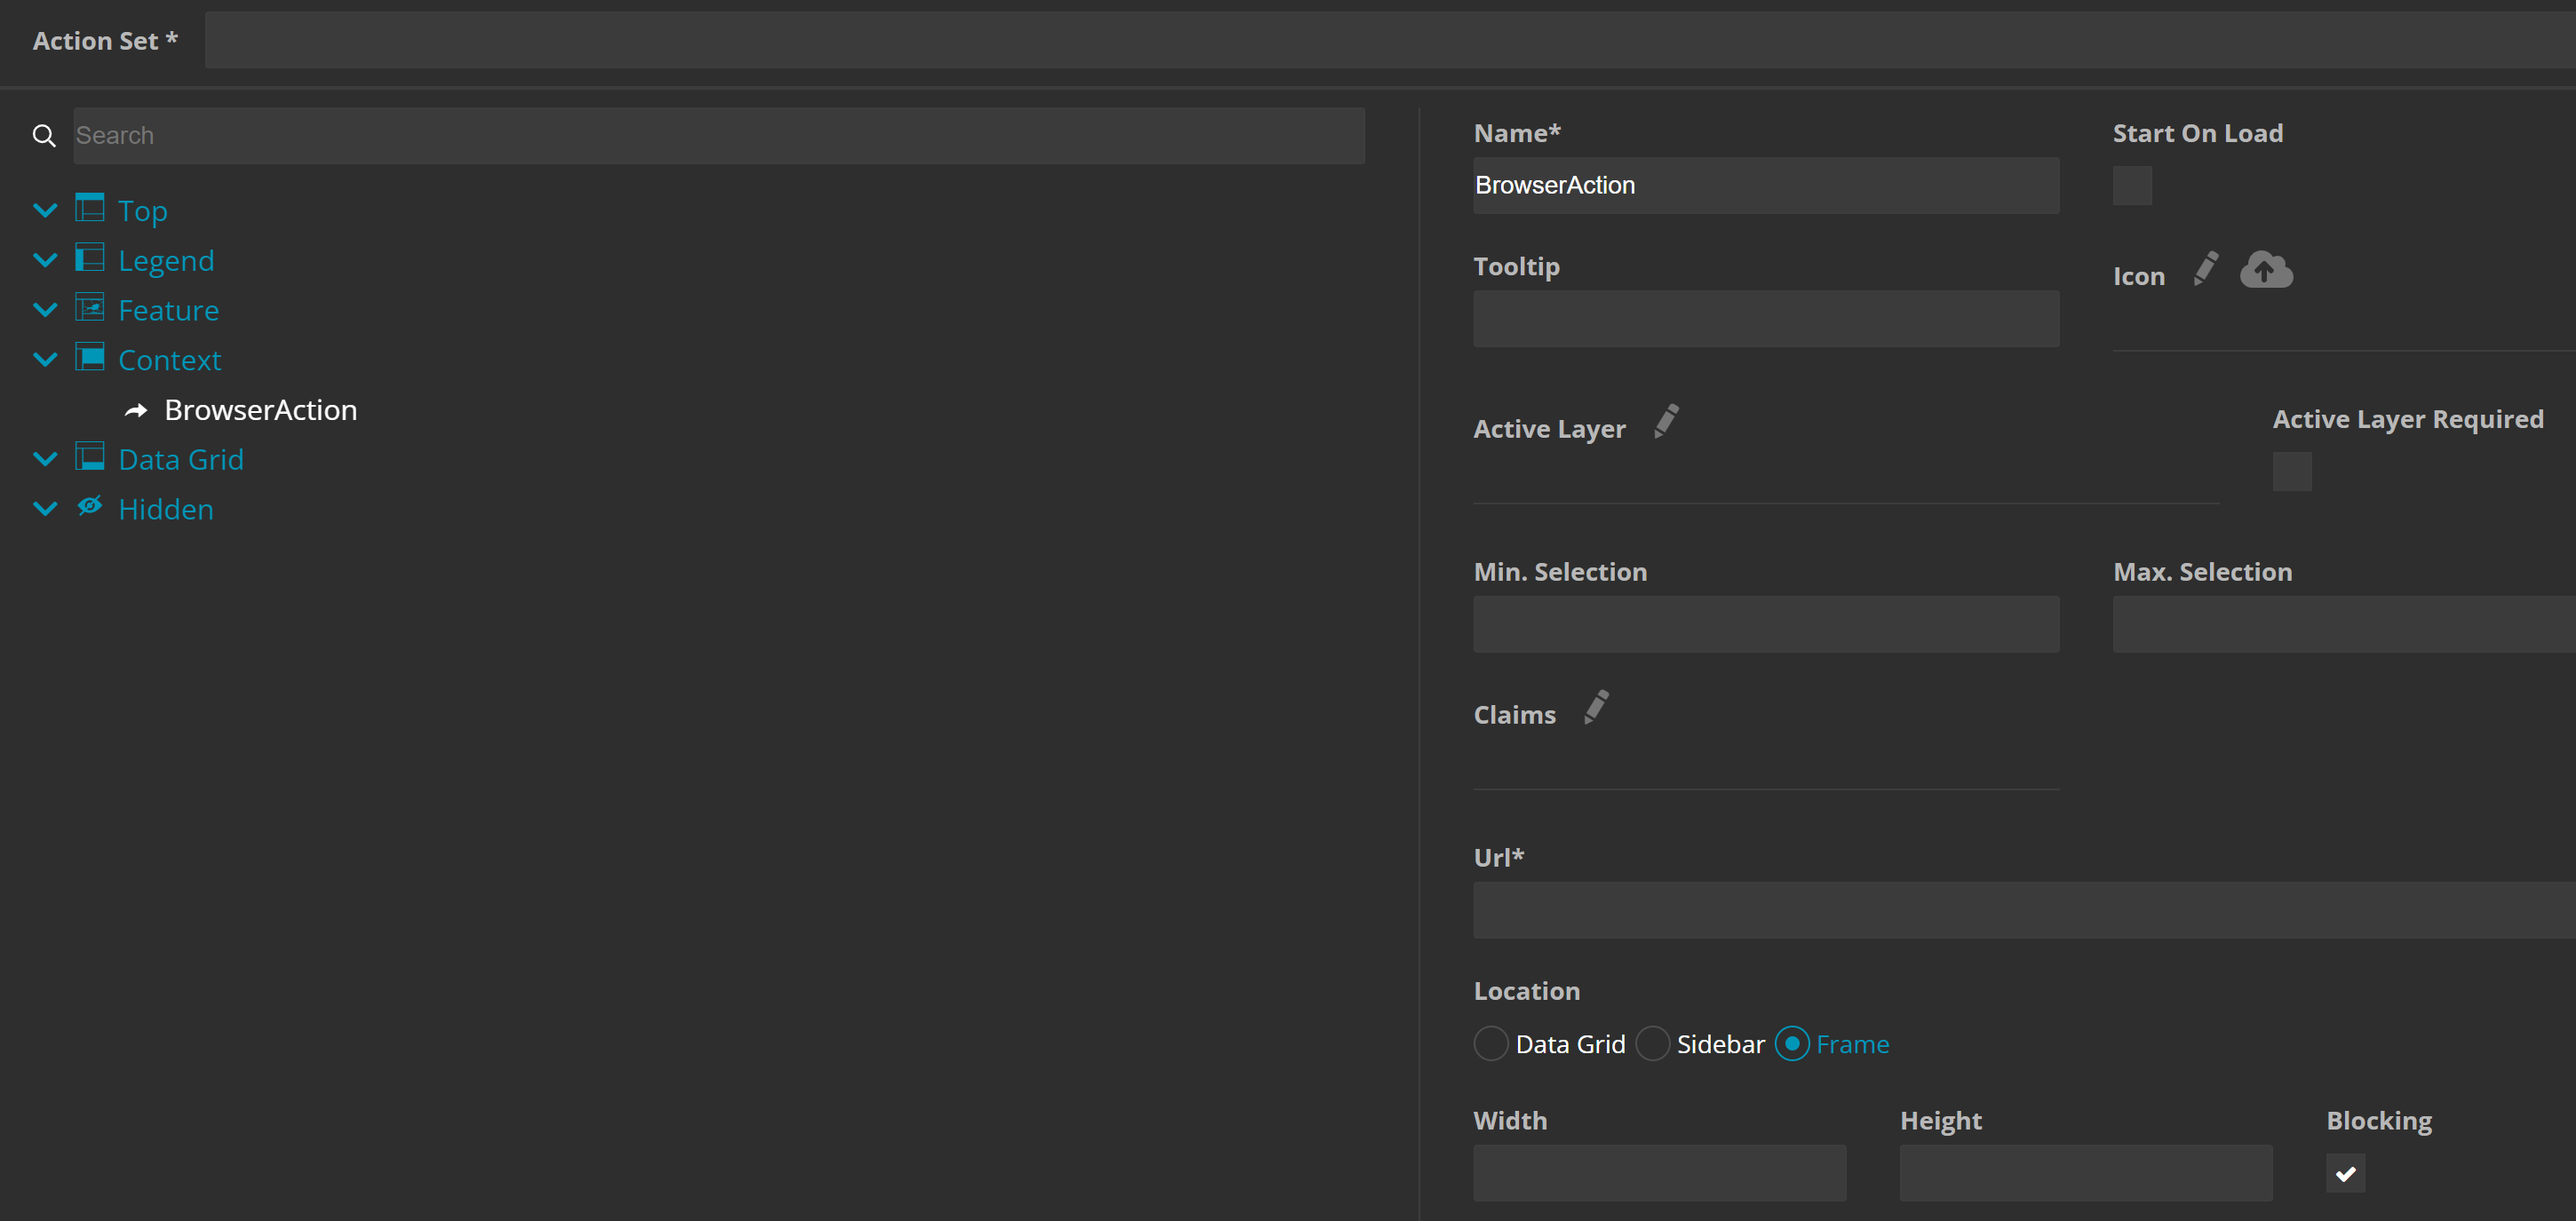Select the Hidden tree item label
2576x1221 pixels.
click(166, 509)
